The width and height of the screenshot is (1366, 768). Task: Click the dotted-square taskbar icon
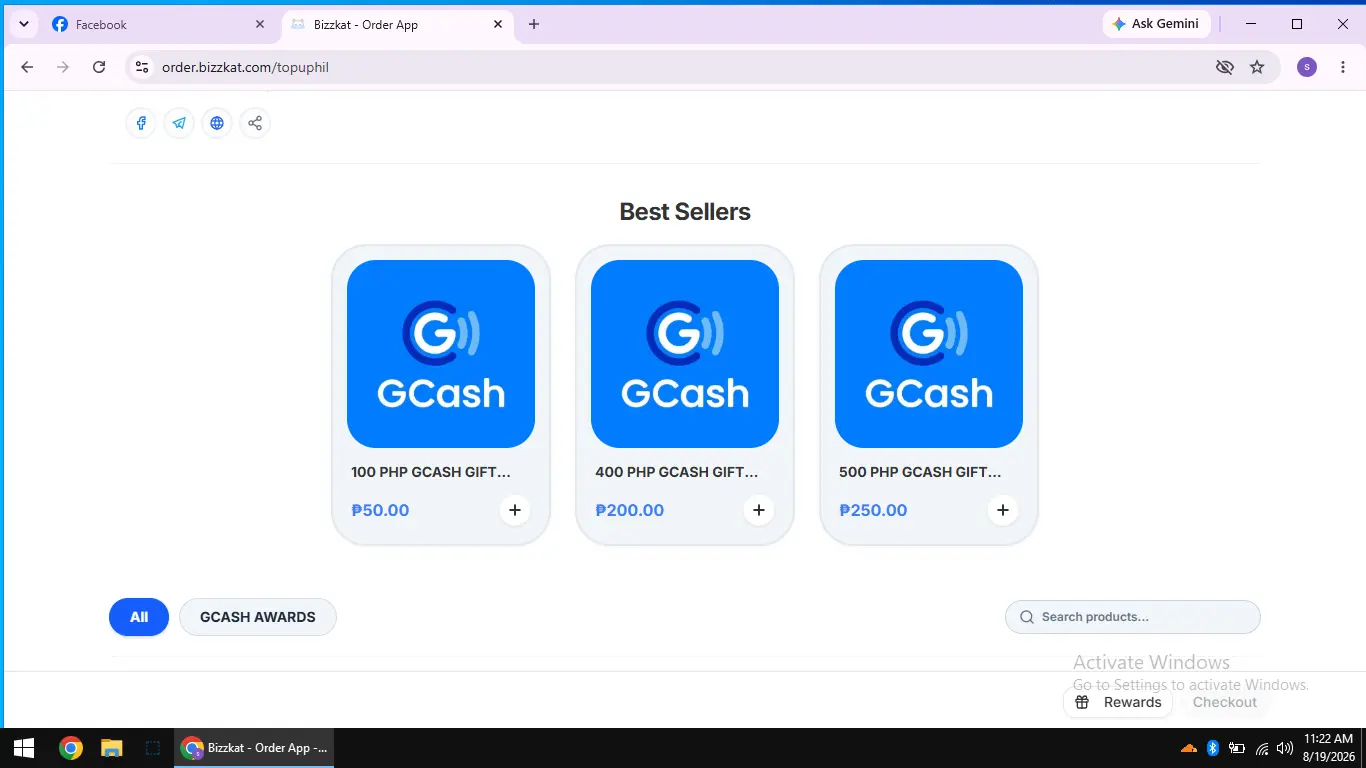[152, 748]
